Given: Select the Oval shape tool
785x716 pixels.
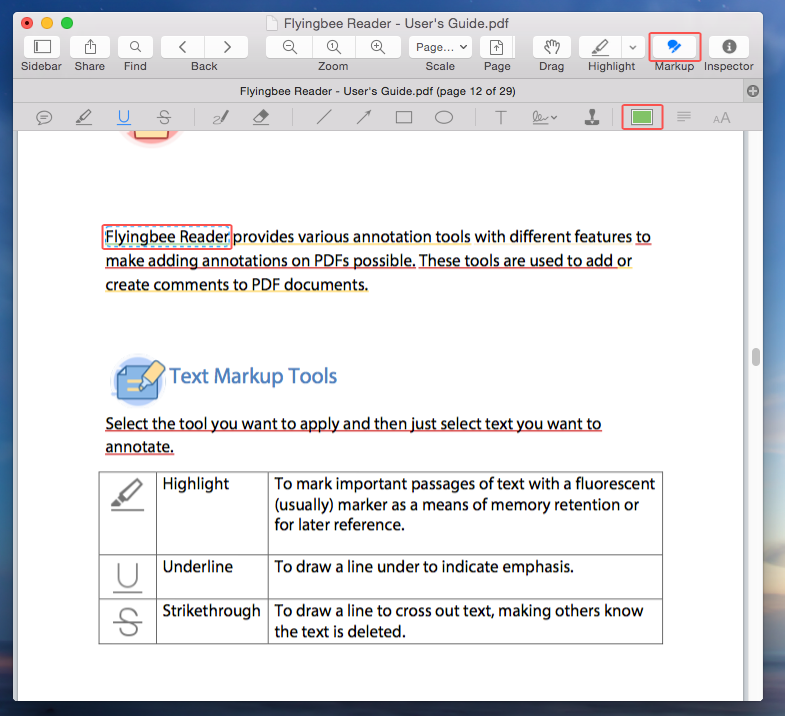Looking at the screenshot, I should tap(444, 118).
